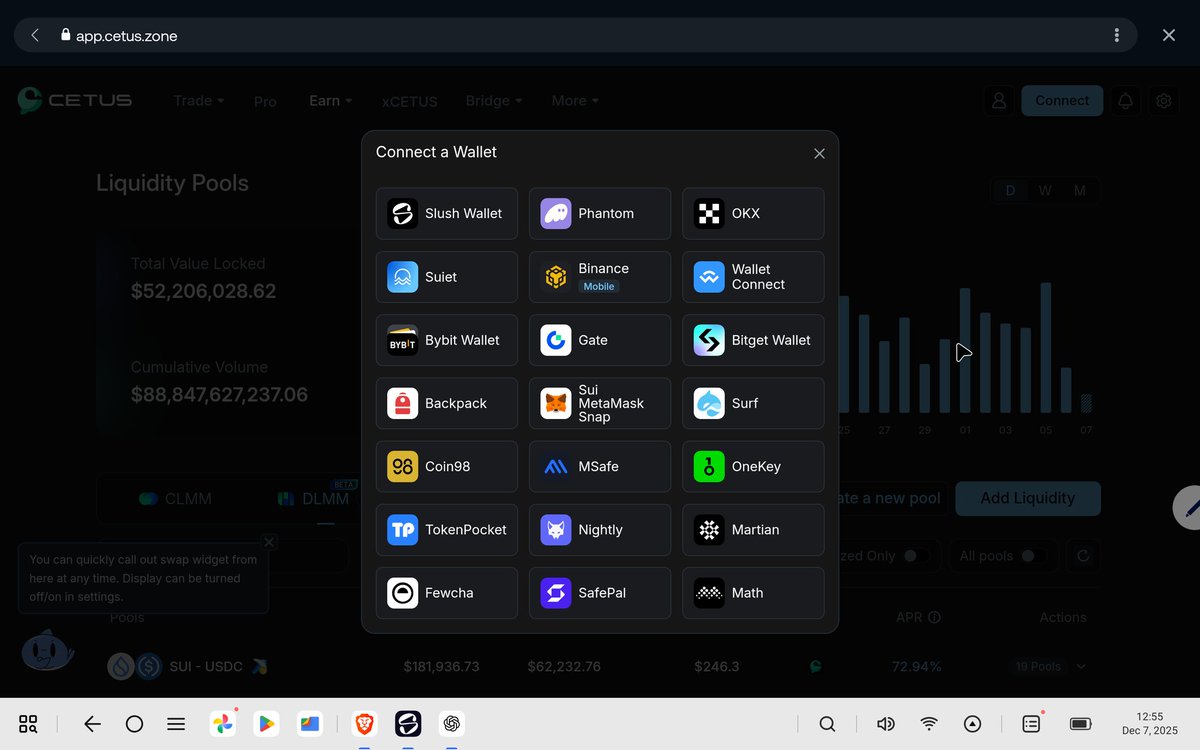This screenshot has height=750, width=1200.
Task: Choose OneKey wallet
Action: [x=753, y=466]
